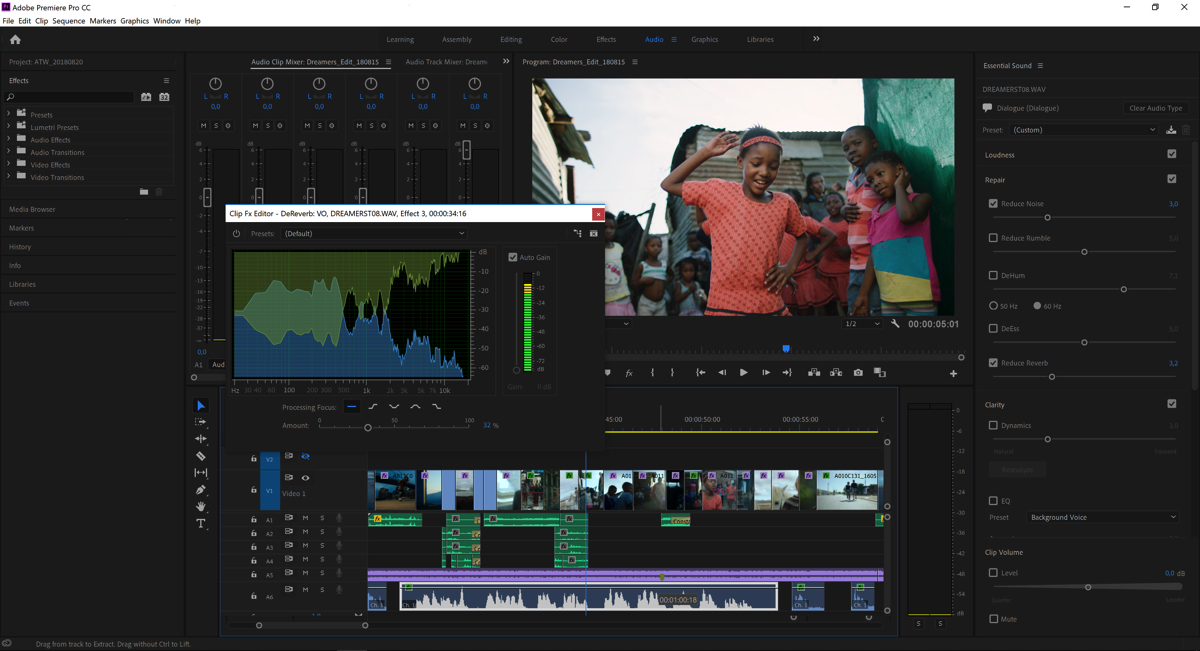Select the 50 Hz radio button
Viewport: 1200px width, 651px height.
click(x=993, y=306)
